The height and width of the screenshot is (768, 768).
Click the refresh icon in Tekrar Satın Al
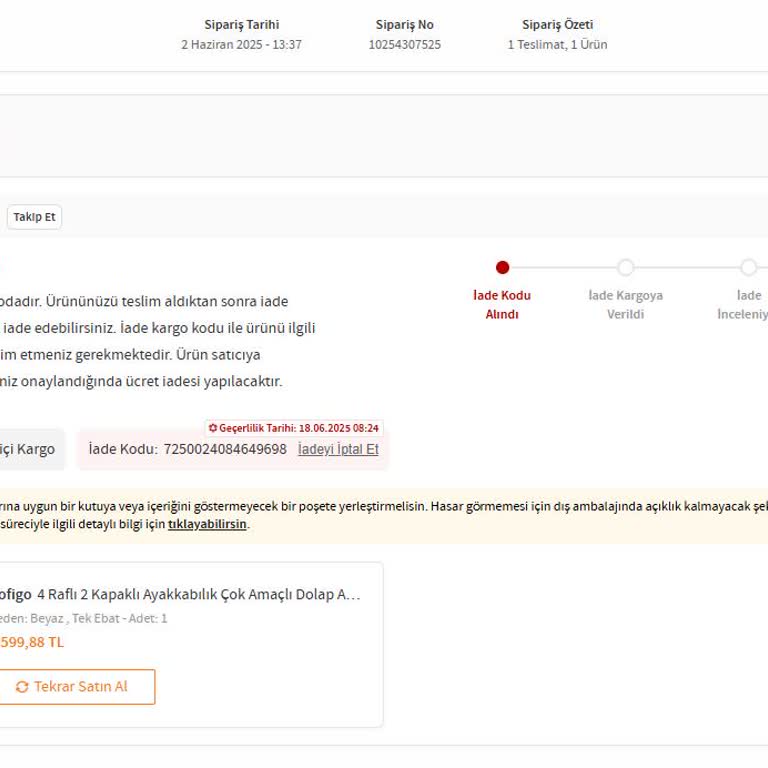coord(22,687)
